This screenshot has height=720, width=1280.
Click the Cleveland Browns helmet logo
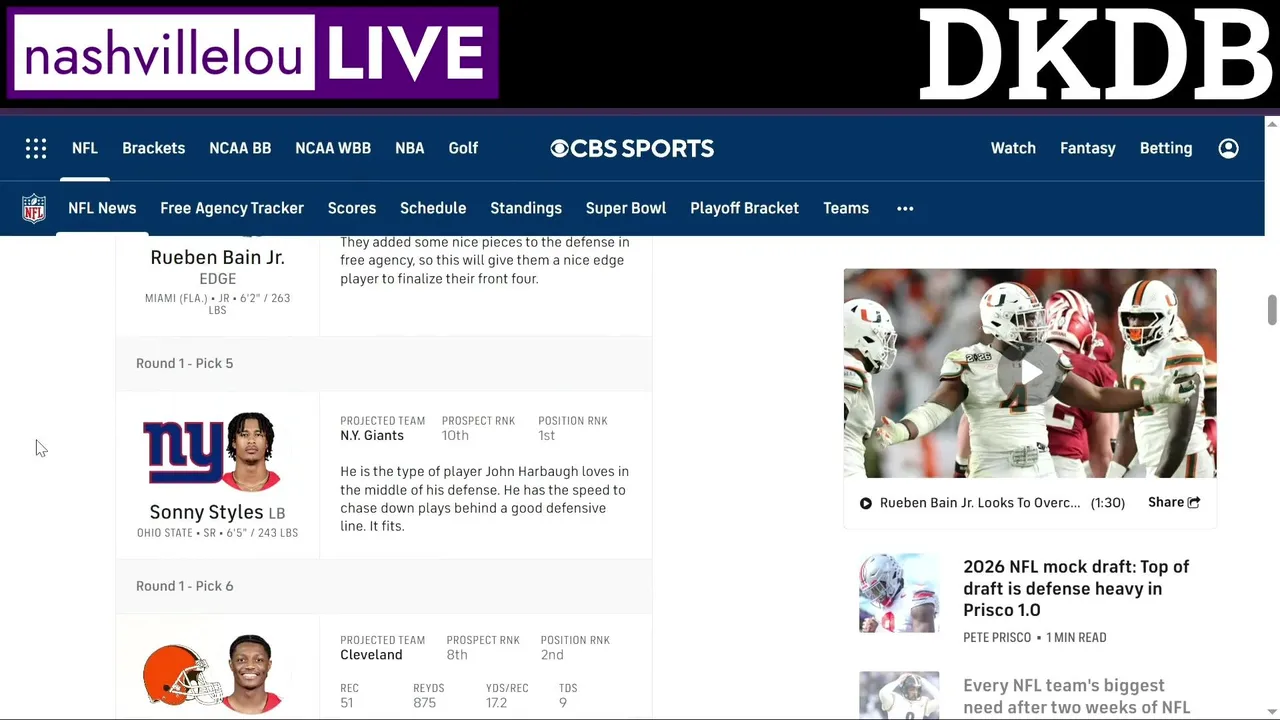tap(182, 674)
